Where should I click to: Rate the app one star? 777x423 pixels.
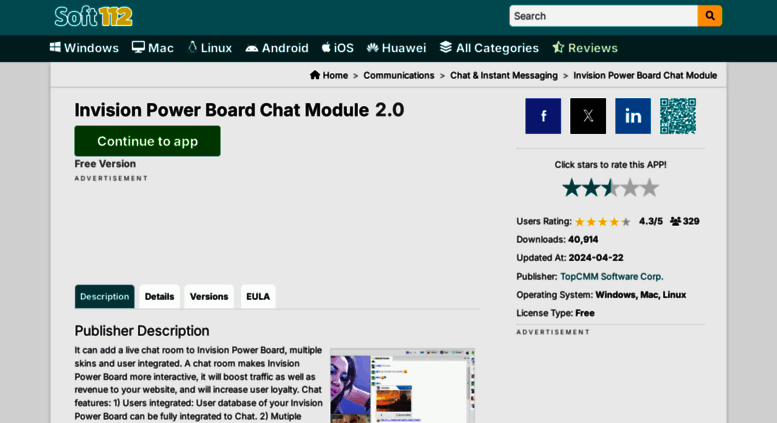pos(571,188)
